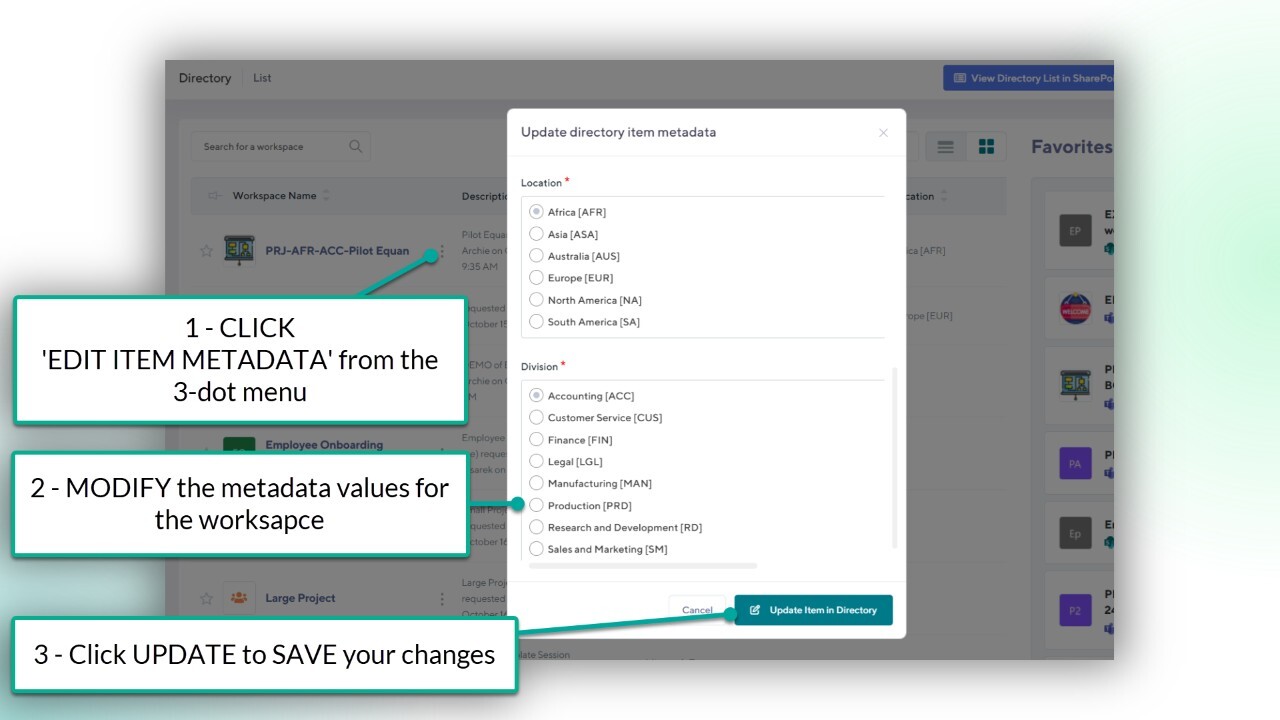The width and height of the screenshot is (1280, 720).
Task: Click the PRJ-AFR-ACC-Pilot Equan workspace icon
Action: [238, 249]
